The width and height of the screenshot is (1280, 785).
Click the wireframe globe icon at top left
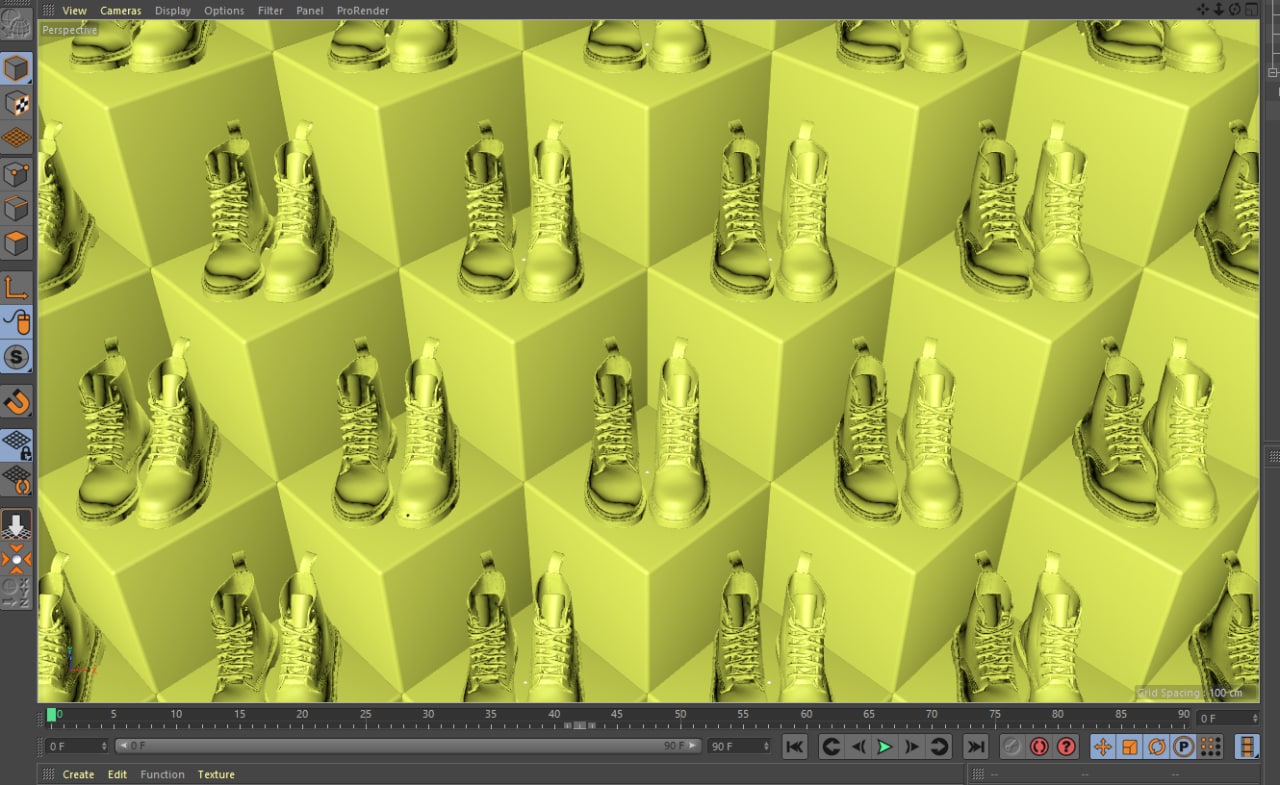[16, 22]
